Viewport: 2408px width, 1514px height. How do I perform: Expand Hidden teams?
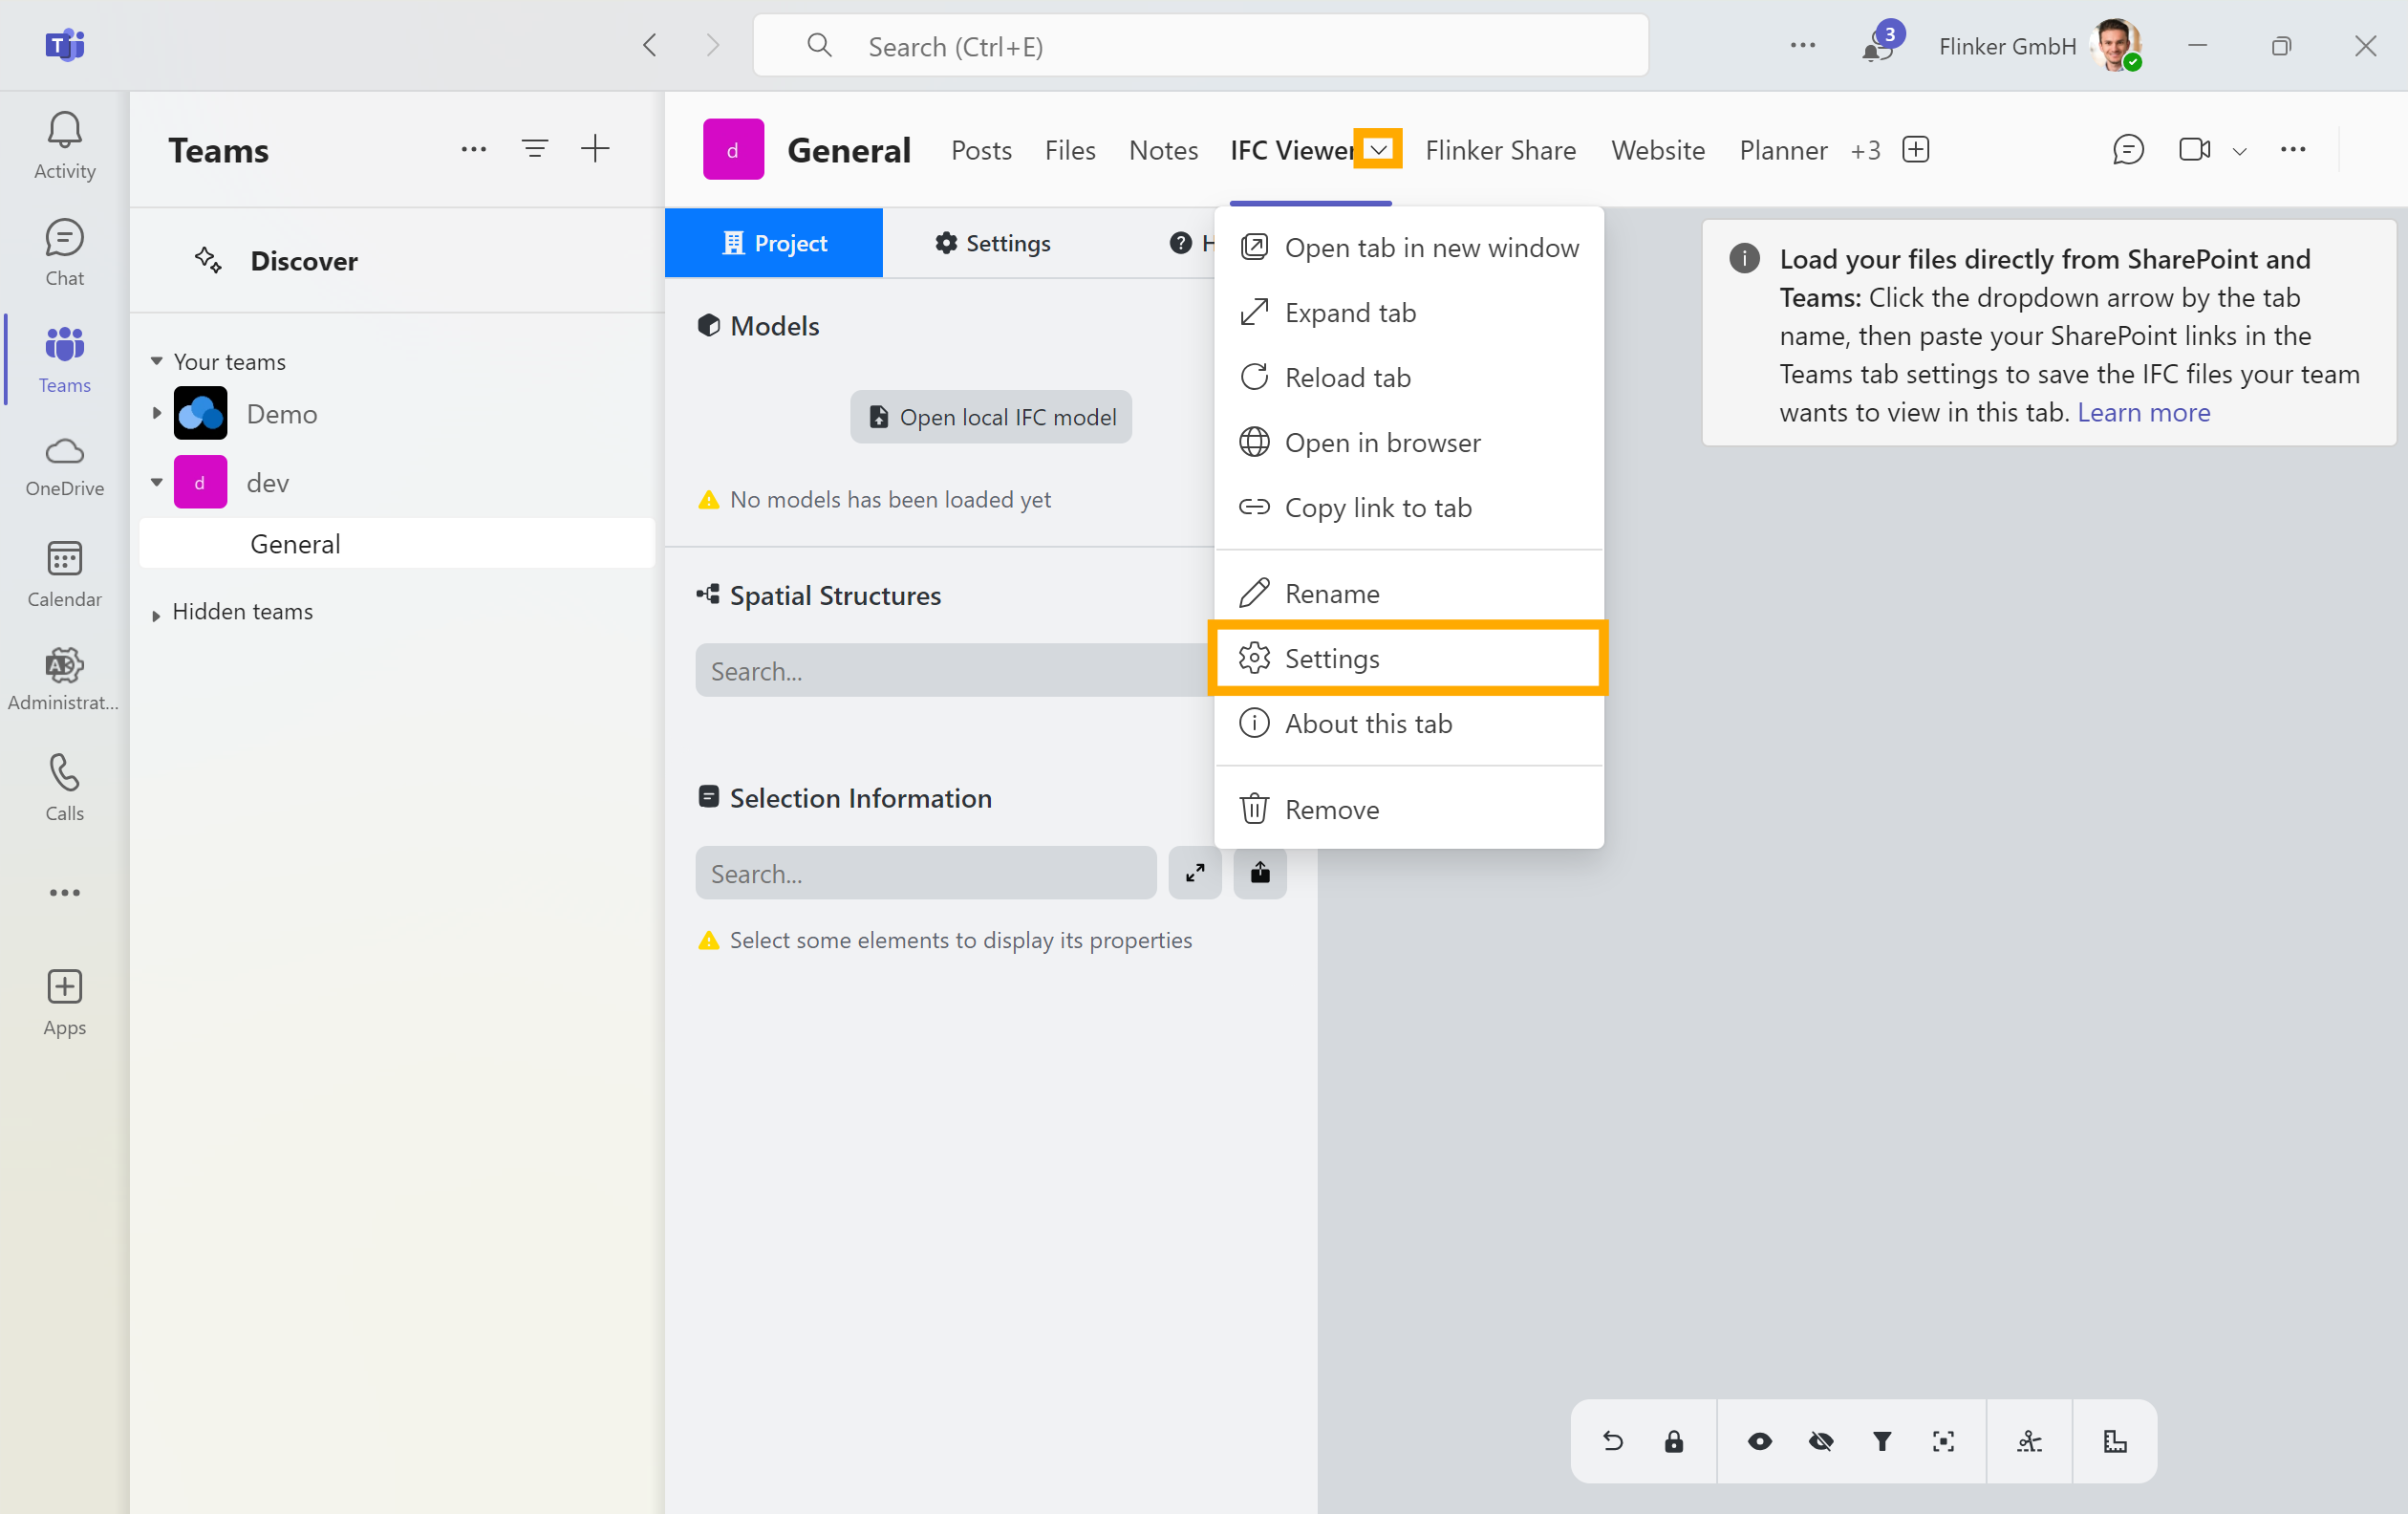(x=156, y=615)
